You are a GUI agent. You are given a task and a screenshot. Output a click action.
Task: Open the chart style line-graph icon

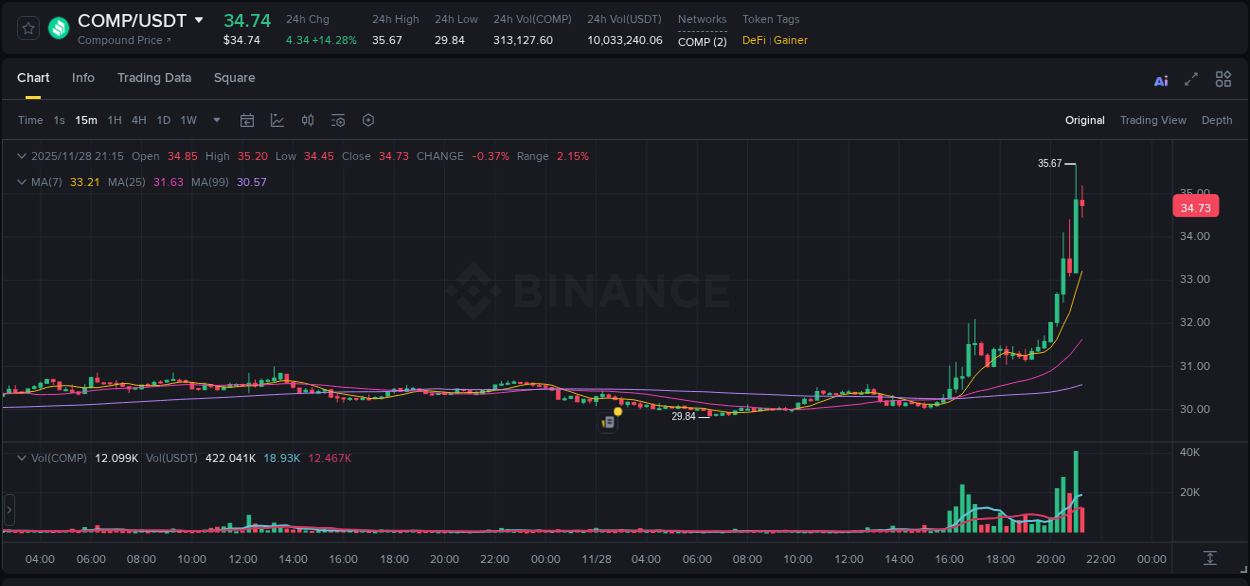(x=277, y=120)
